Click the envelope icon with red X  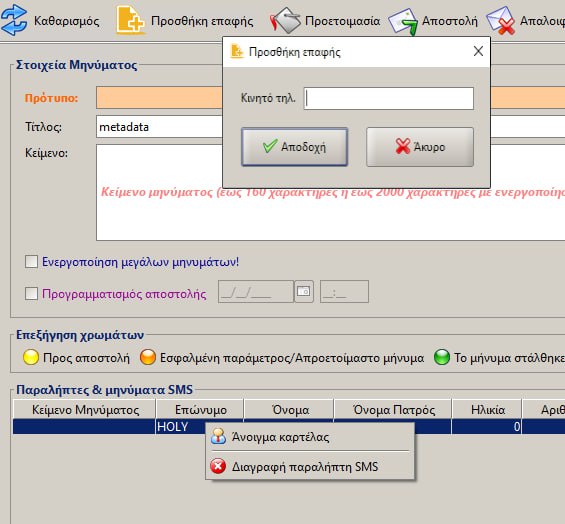(x=501, y=21)
